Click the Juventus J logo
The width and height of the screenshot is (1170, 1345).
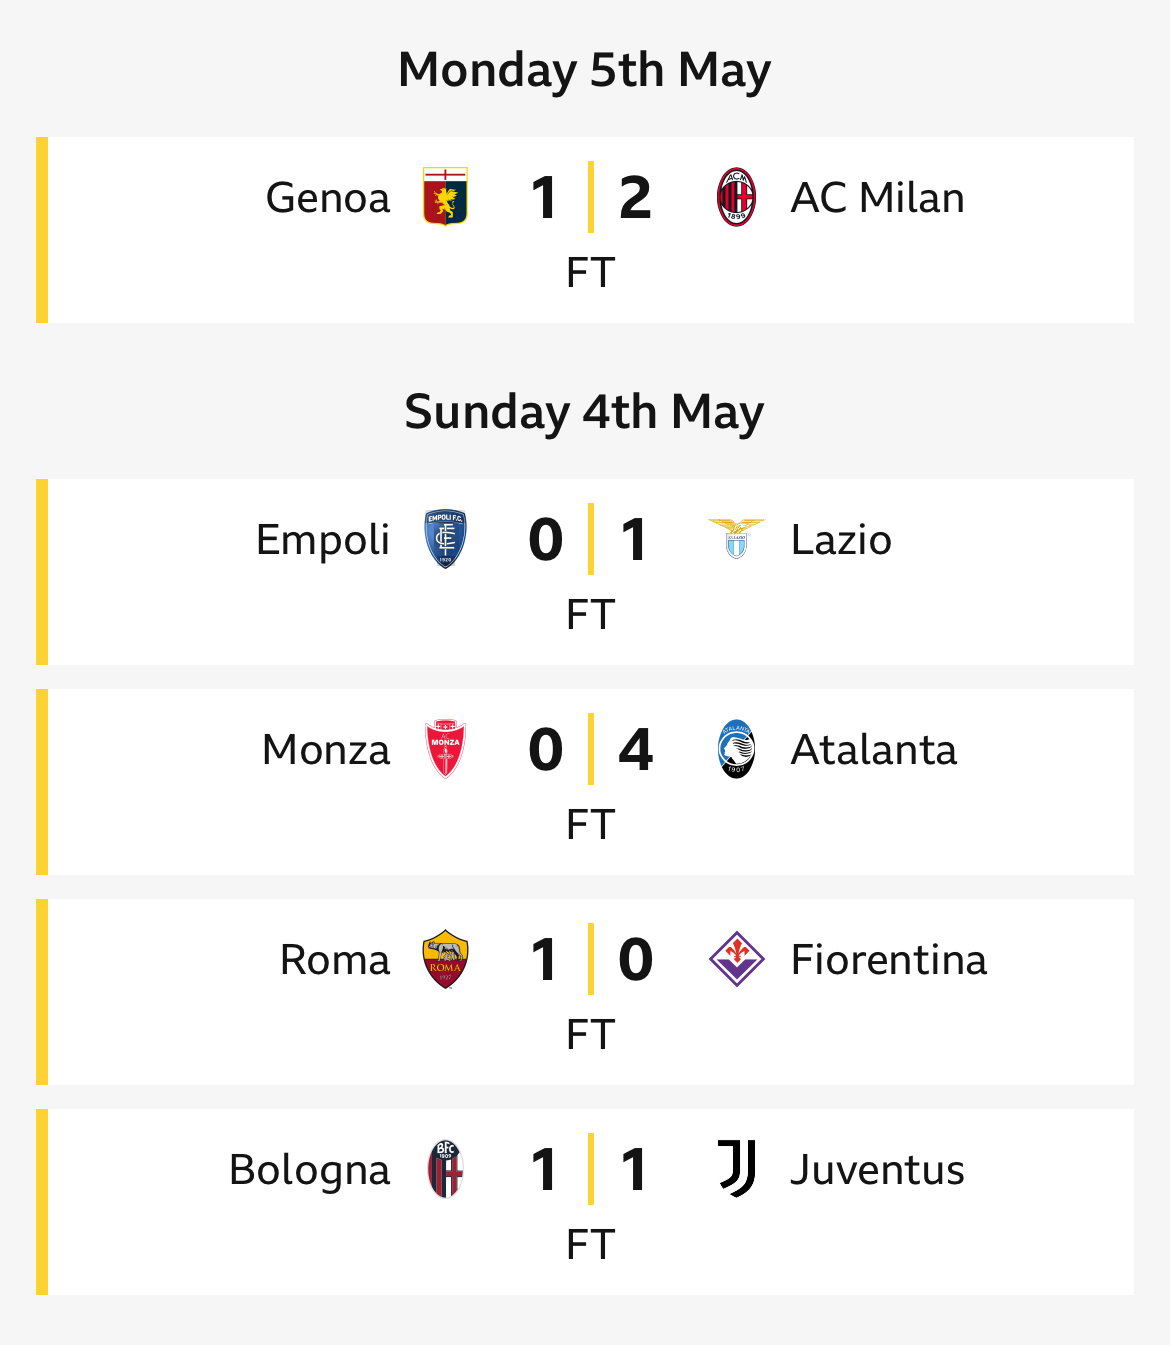(x=737, y=1169)
